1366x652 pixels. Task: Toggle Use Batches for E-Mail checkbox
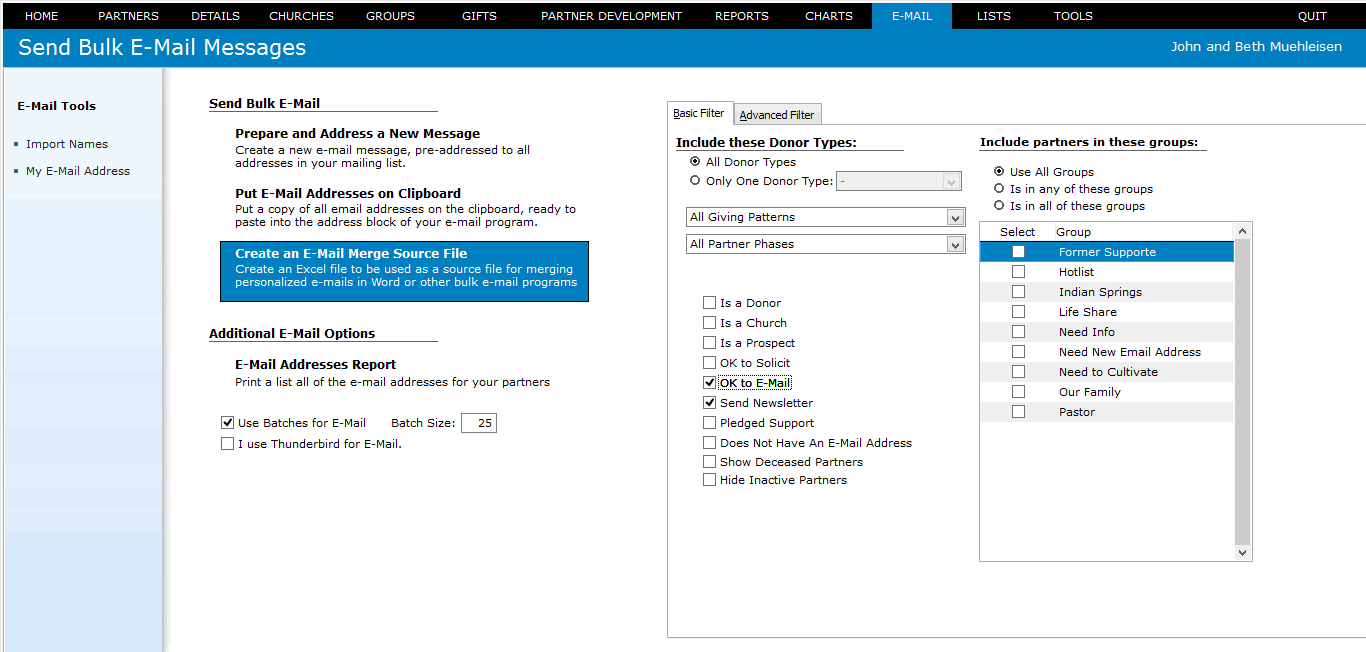pyautogui.click(x=228, y=423)
